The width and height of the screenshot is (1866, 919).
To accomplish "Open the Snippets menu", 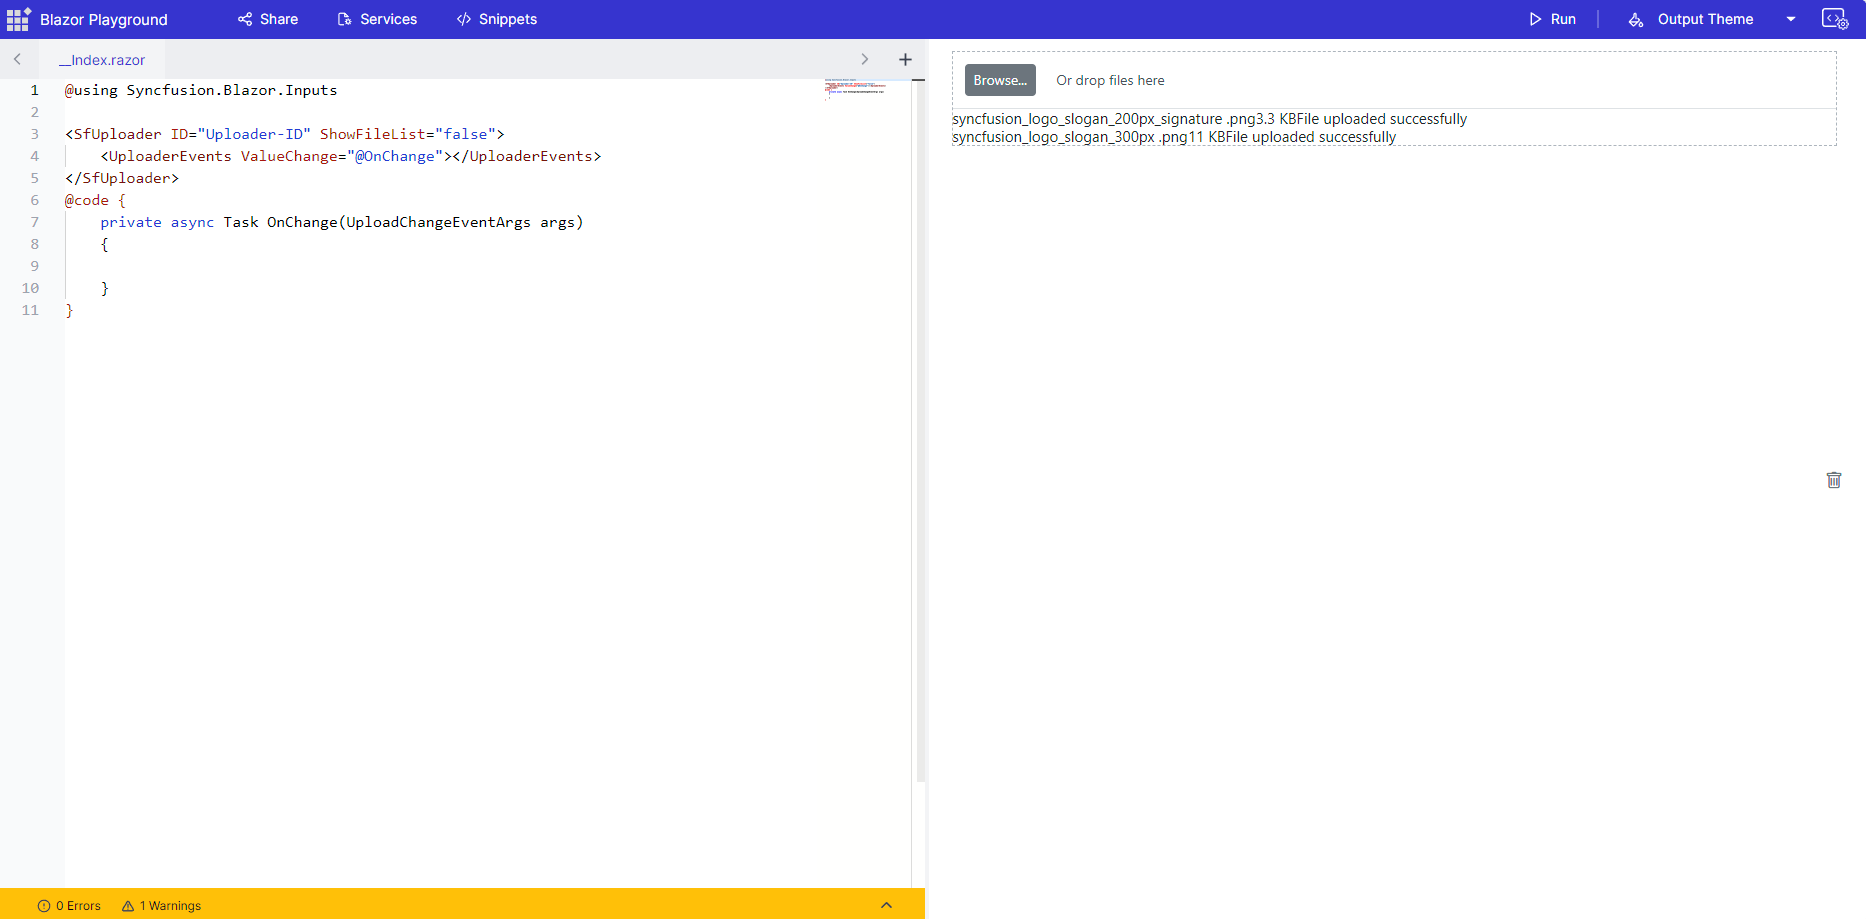I will (496, 19).
